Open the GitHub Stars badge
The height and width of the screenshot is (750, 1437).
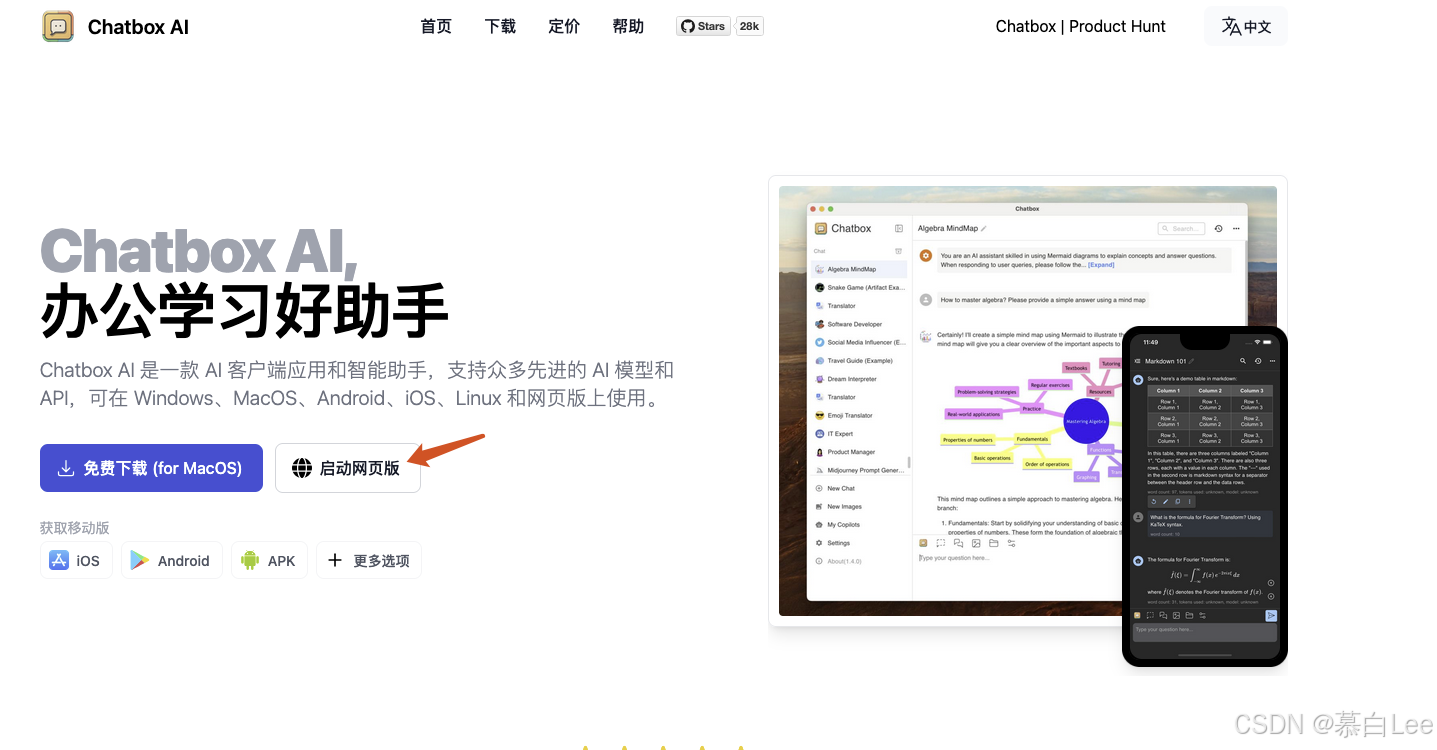[703, 27]
